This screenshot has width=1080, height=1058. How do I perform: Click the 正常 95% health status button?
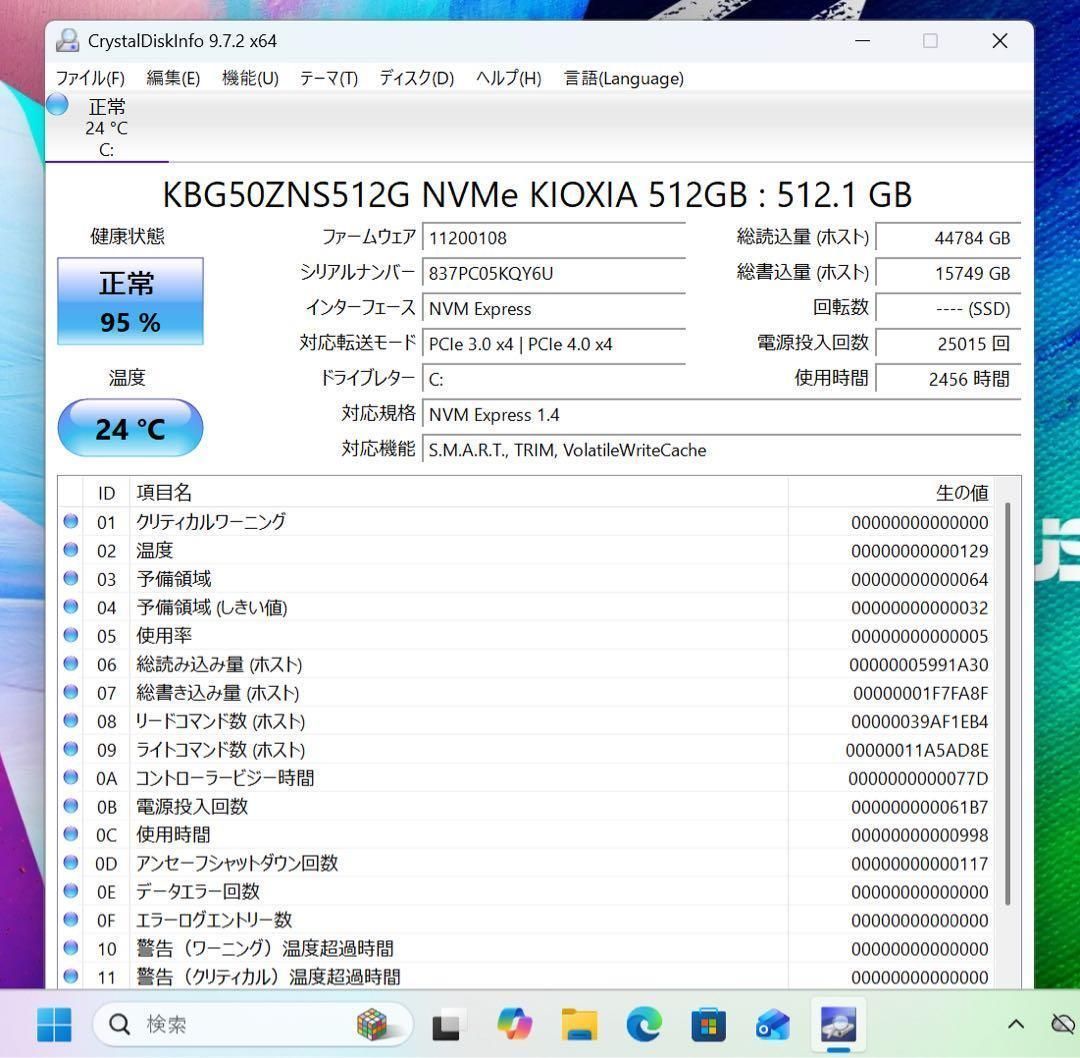point(130,301)
